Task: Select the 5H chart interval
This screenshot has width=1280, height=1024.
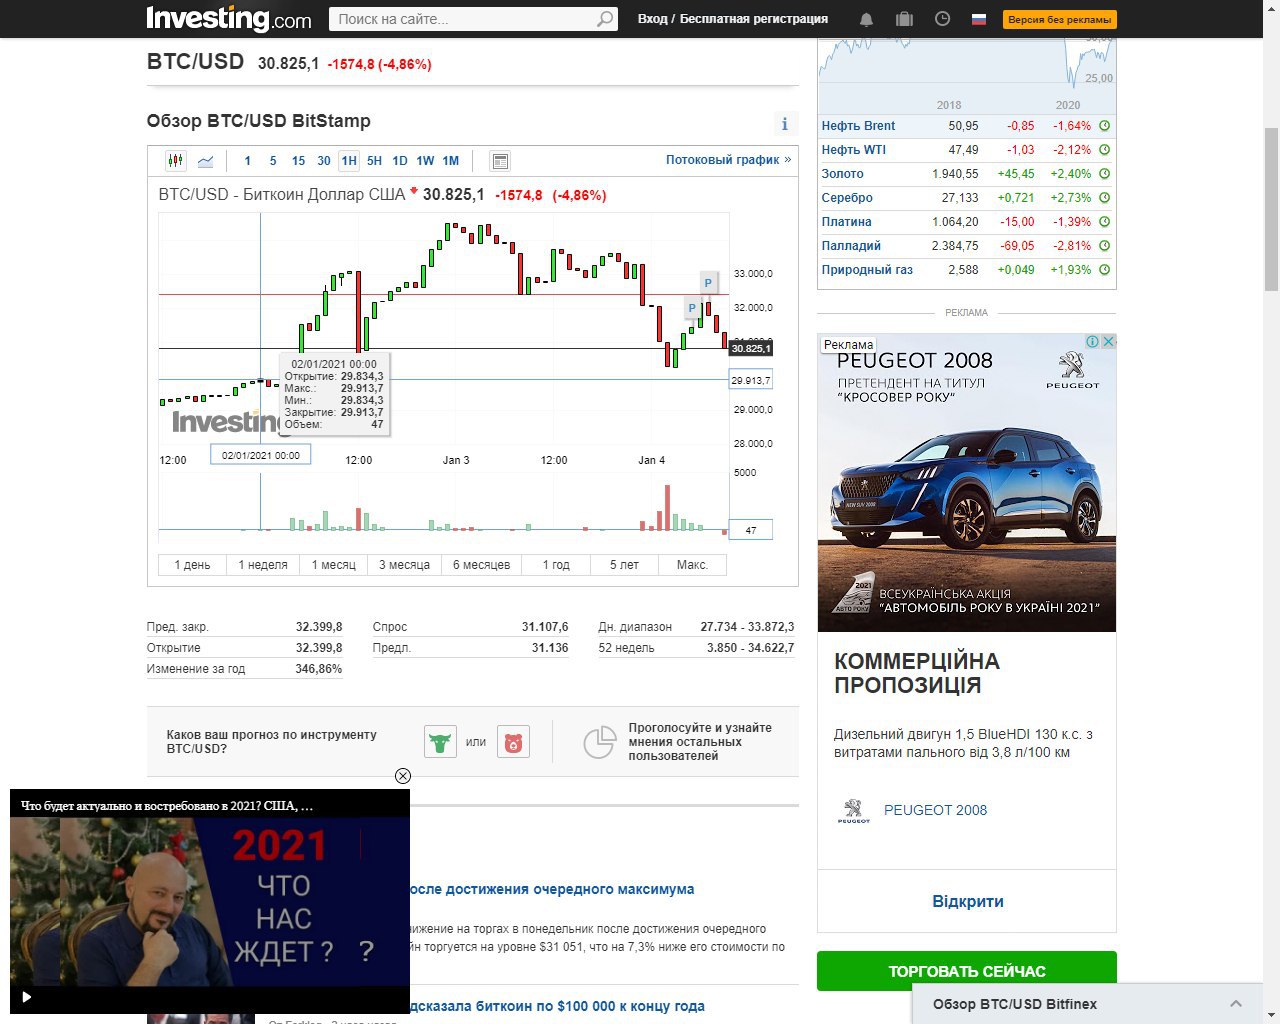Action: (x=374, y=161)
